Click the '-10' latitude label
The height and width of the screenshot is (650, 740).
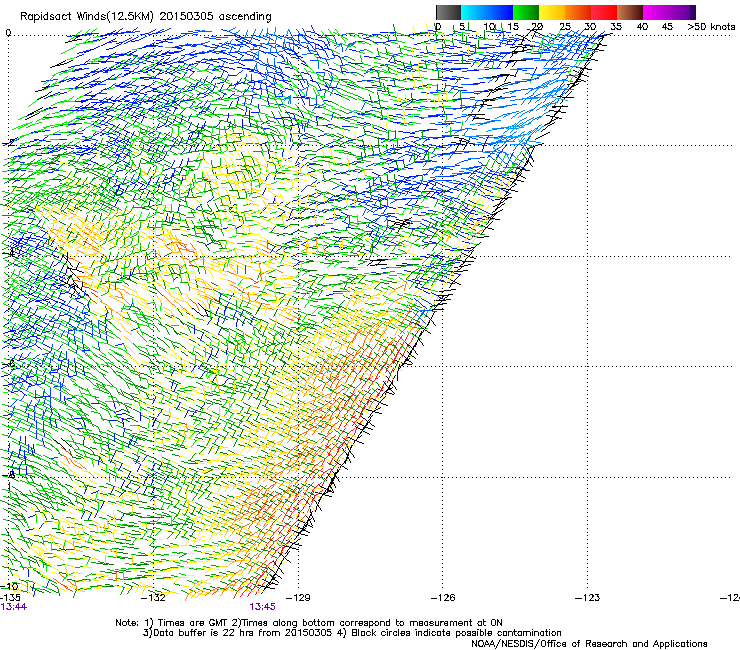(x=9, y=587)
